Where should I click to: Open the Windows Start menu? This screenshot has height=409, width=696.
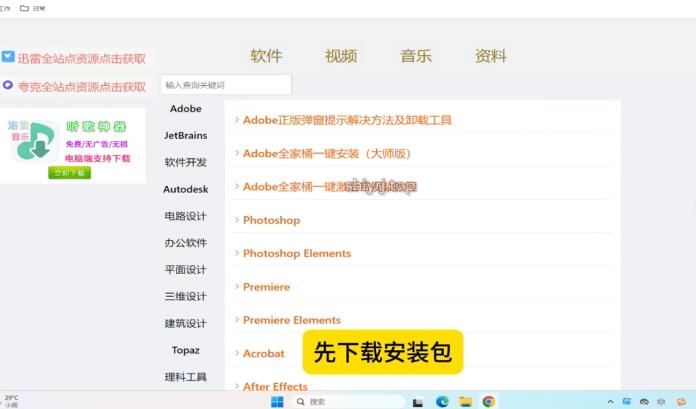coord(277,401)
